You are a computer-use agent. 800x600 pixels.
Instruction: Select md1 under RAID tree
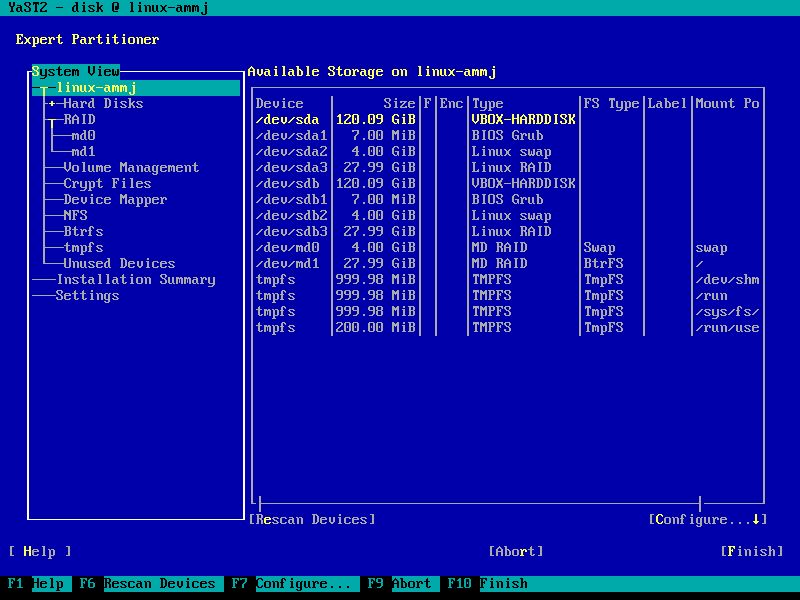83,151
